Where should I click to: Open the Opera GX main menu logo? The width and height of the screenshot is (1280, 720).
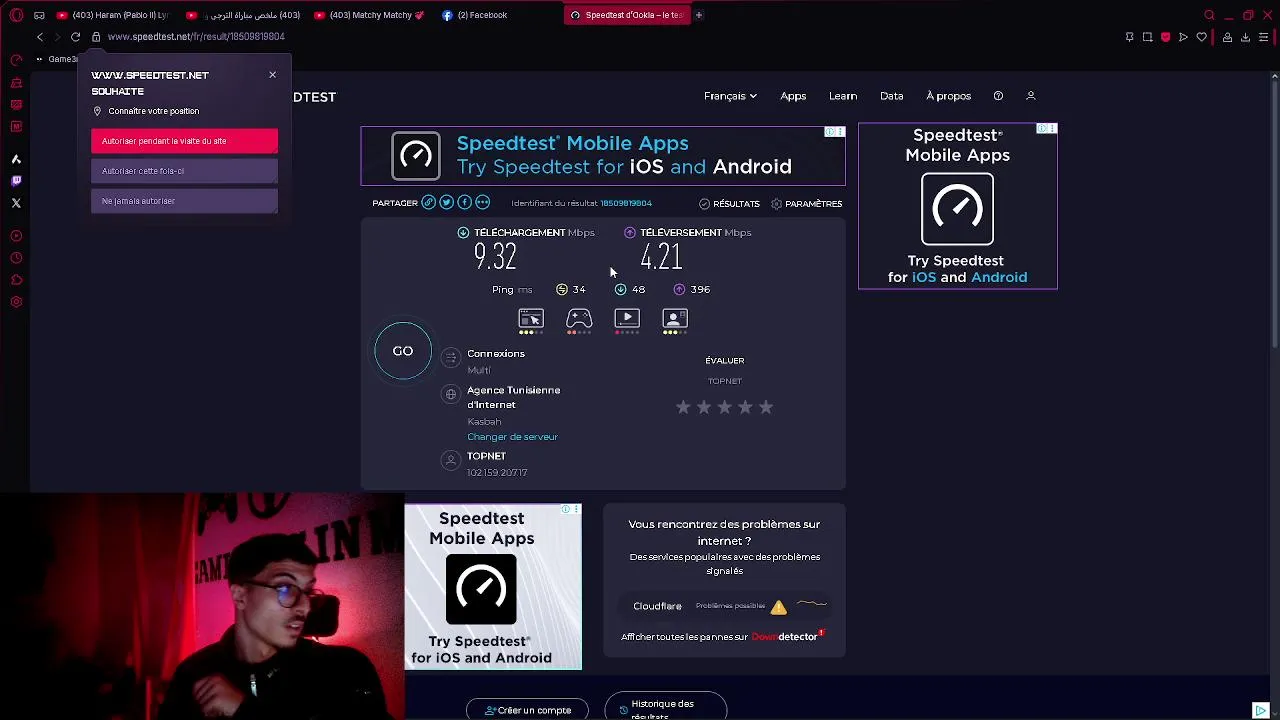(16, 15)
